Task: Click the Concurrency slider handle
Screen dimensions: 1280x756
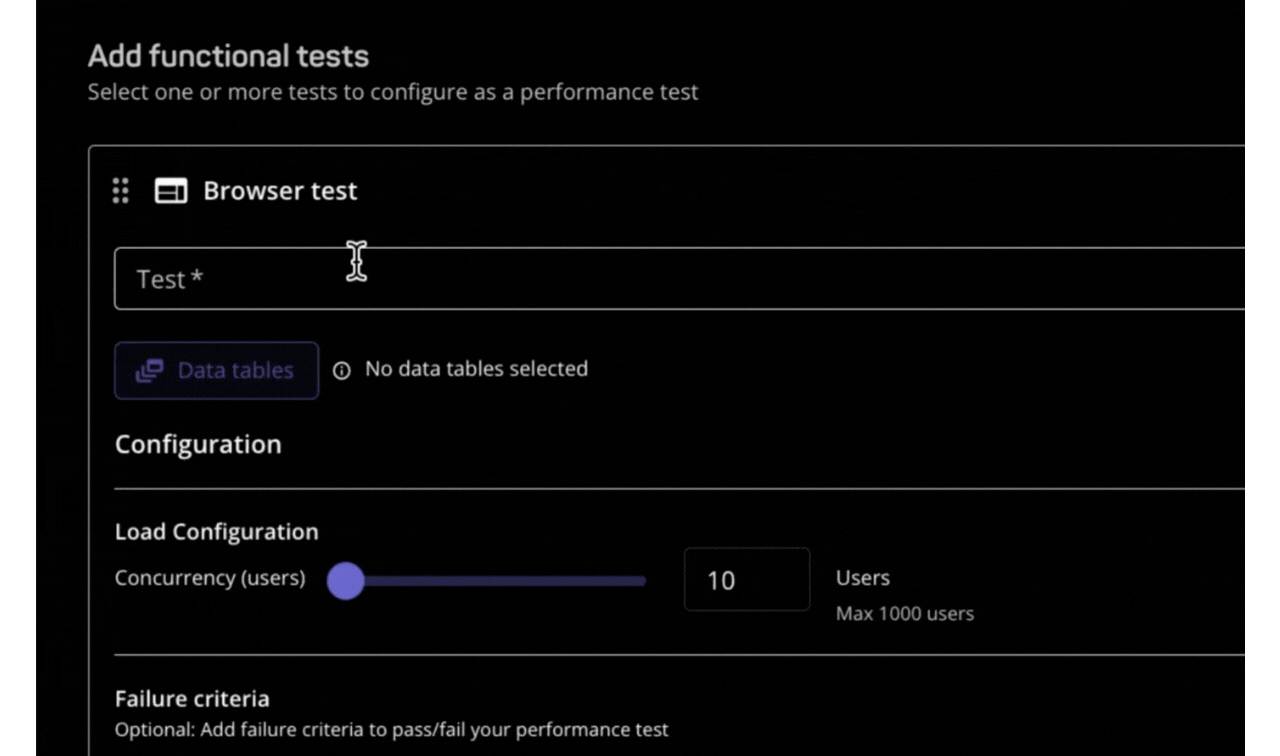Action: click(x=345, y=580)
